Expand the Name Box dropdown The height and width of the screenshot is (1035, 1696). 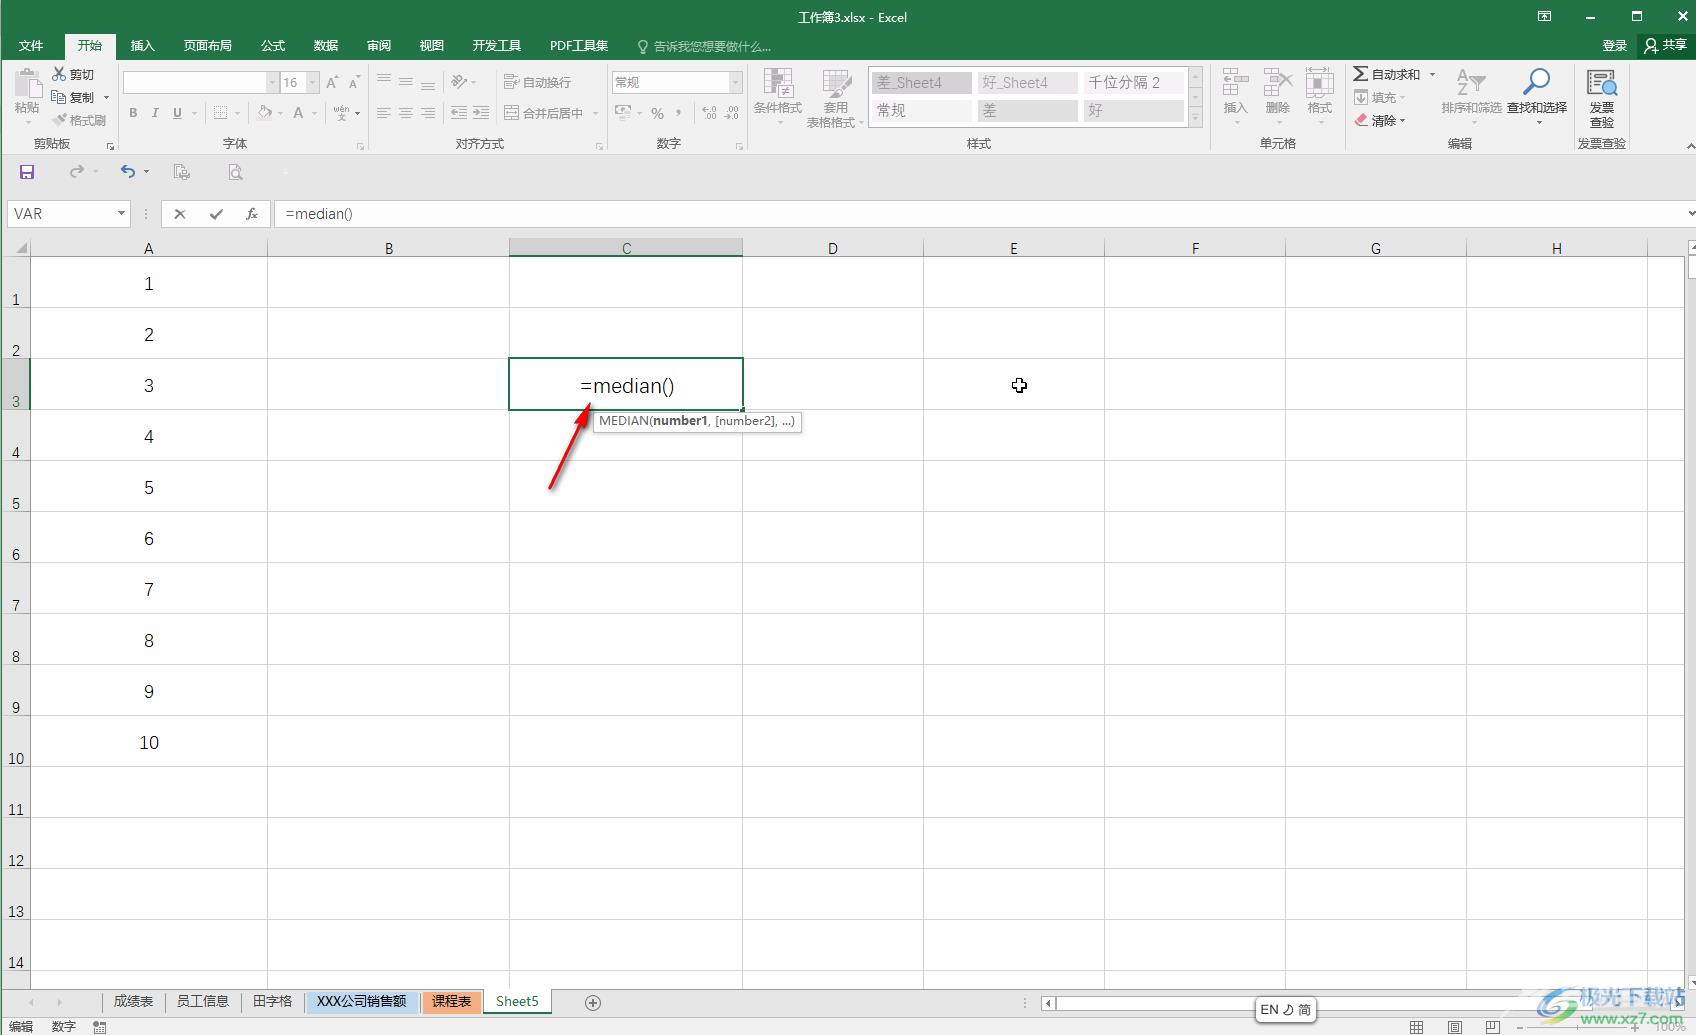point(121,214)
